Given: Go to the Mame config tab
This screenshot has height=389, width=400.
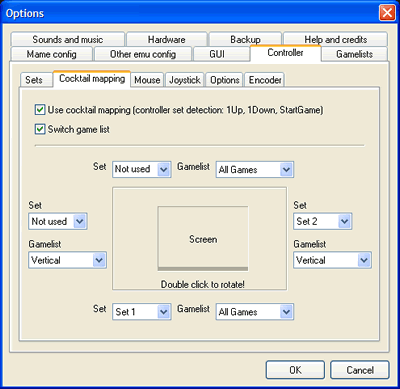Looking at the screenshot, I should (x=52, y=54).
